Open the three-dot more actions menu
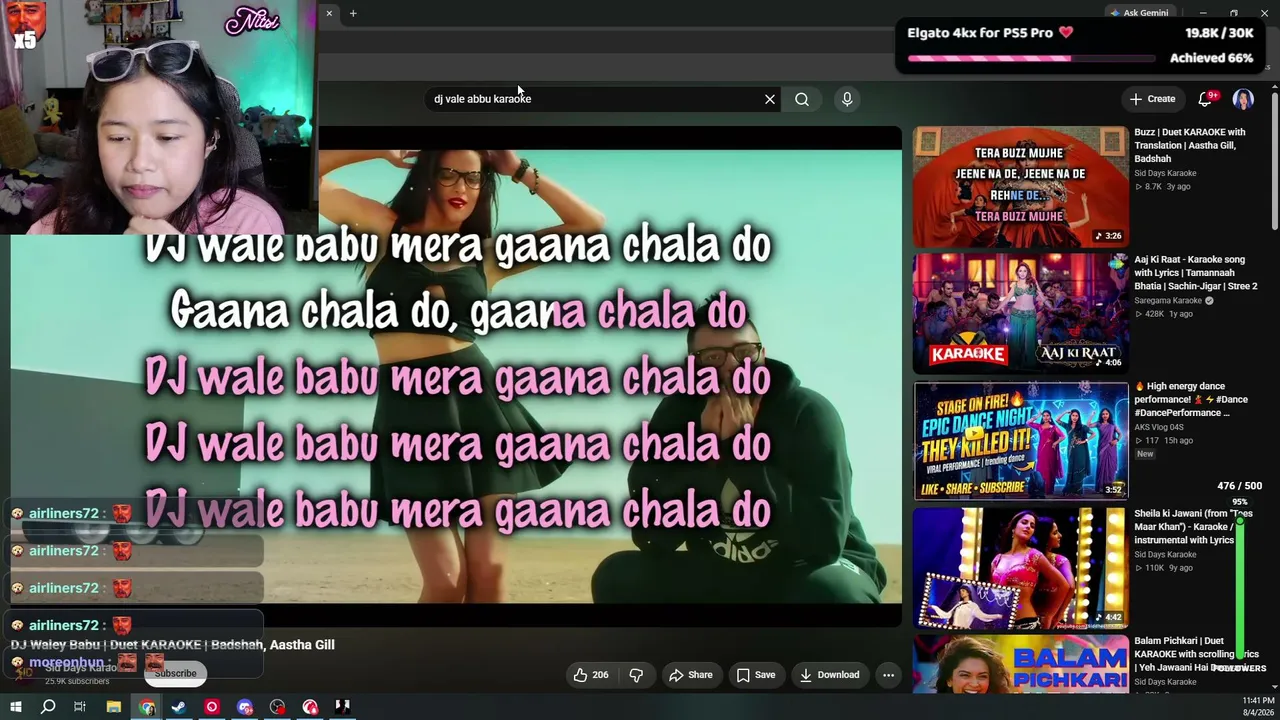The image size is (1280, 720). point(888,675)
